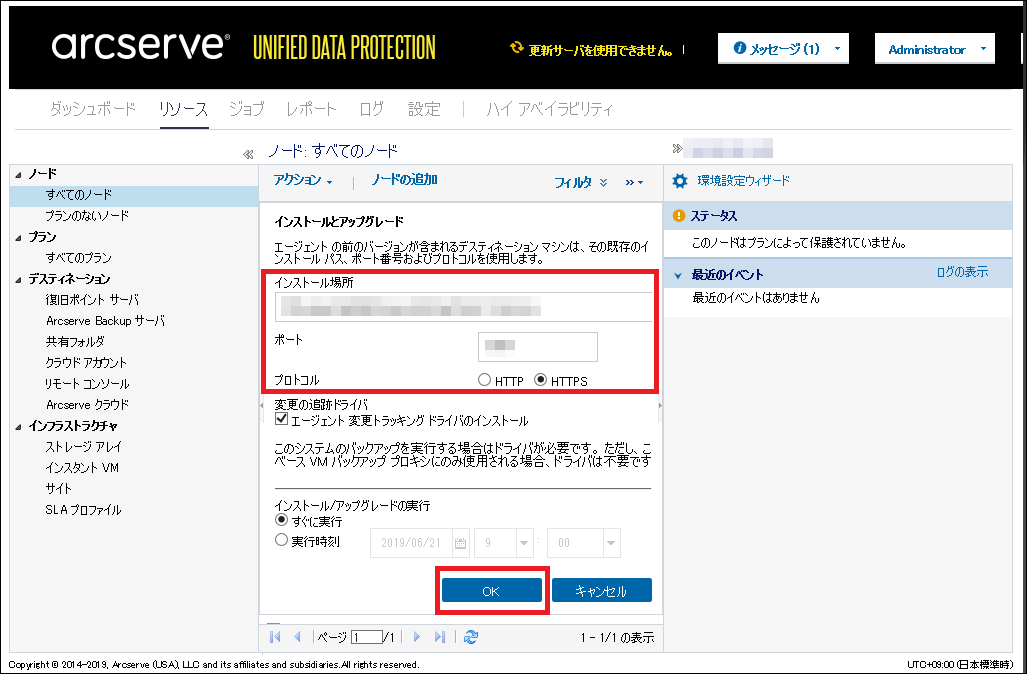Select クラウド アカウント in the tree
1027x674 pixels.
[x=86, y=363]
